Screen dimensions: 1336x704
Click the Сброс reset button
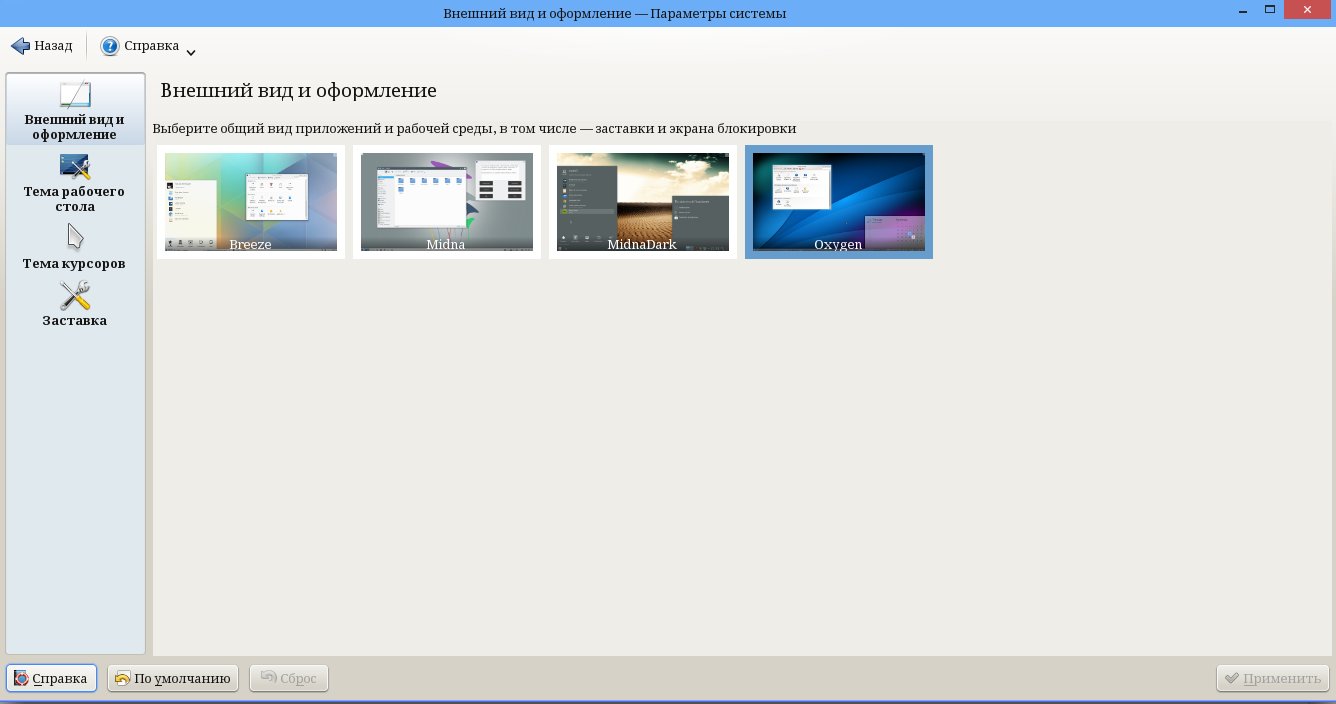click(x=289, y=678)
